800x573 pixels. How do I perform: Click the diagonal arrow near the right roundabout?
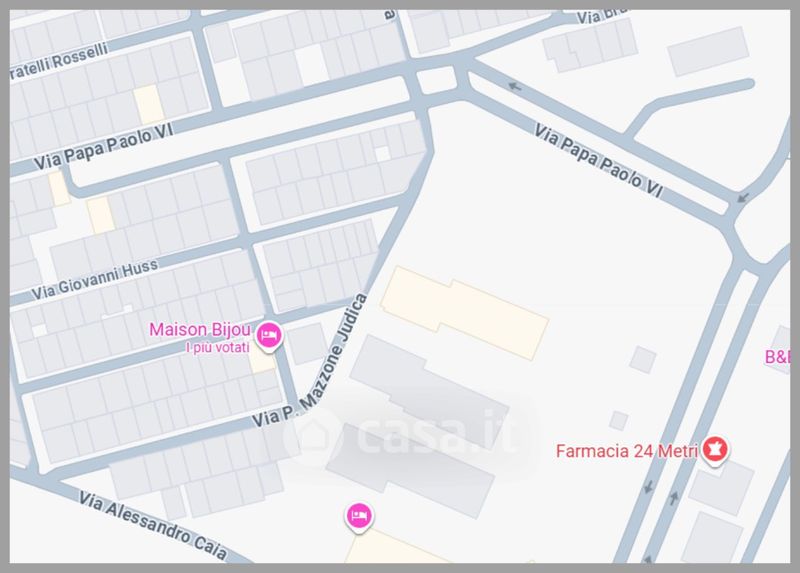(x=743, y=197)
